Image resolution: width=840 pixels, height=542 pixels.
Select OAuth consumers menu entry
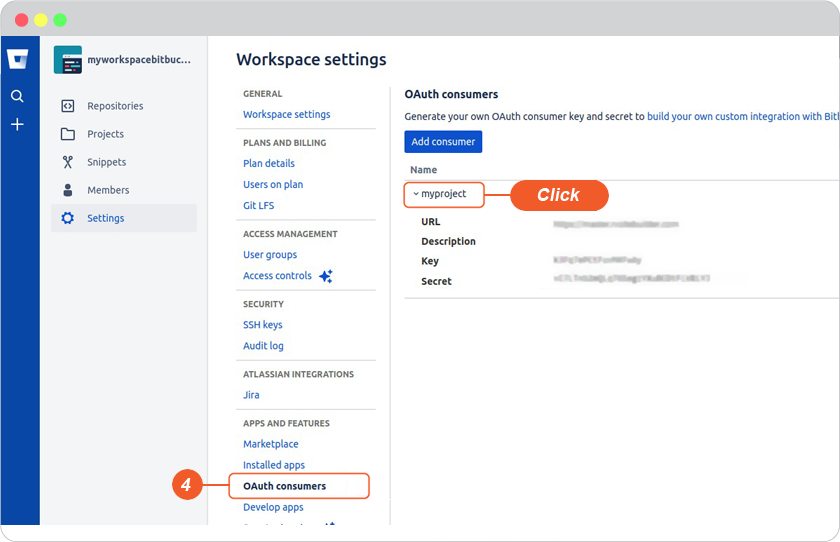[x=284, y=486]
